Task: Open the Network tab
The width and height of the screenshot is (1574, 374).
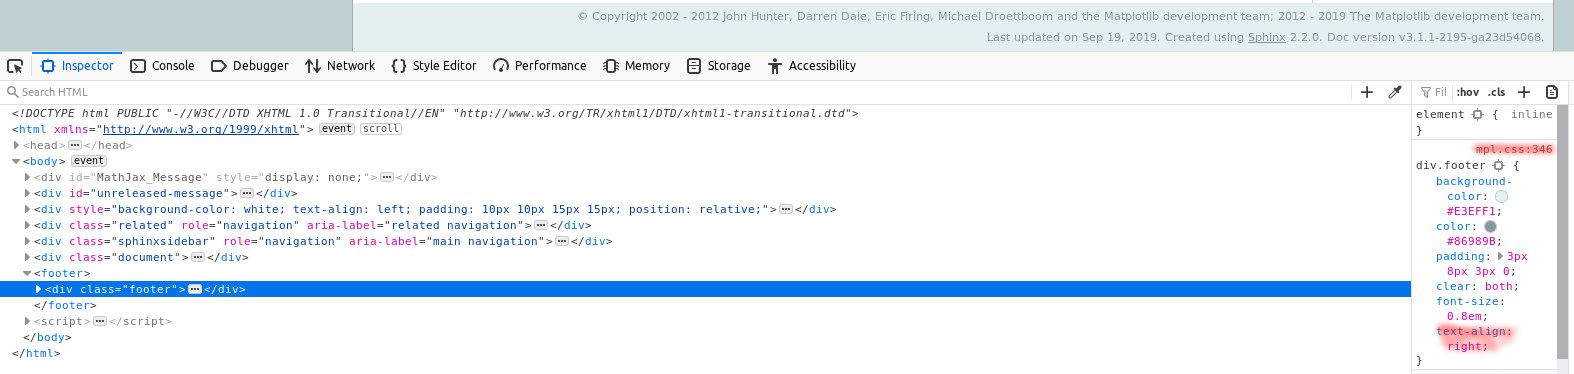Action: tap(340, 66)
